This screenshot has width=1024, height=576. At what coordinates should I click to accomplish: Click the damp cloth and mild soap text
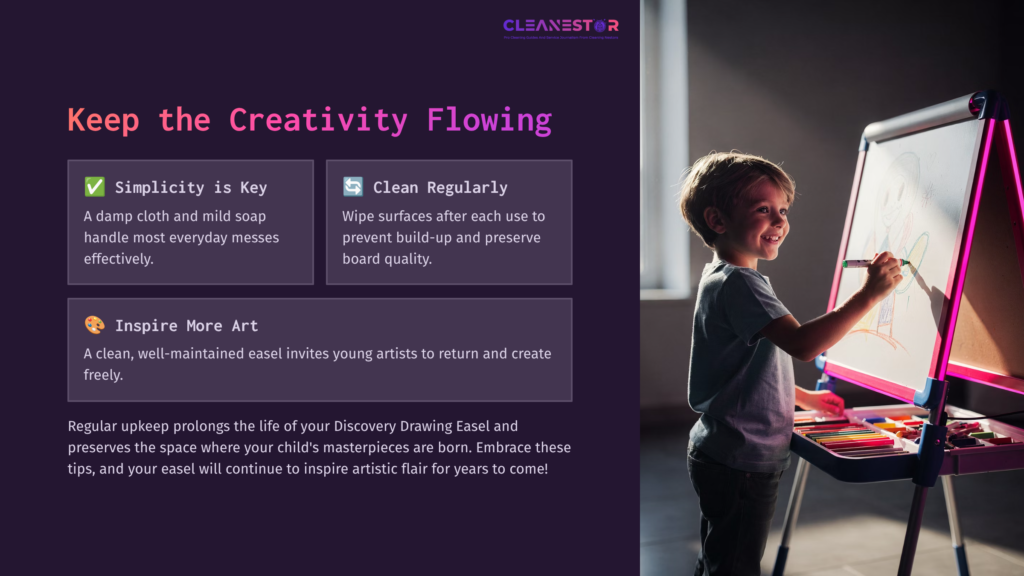182,237
